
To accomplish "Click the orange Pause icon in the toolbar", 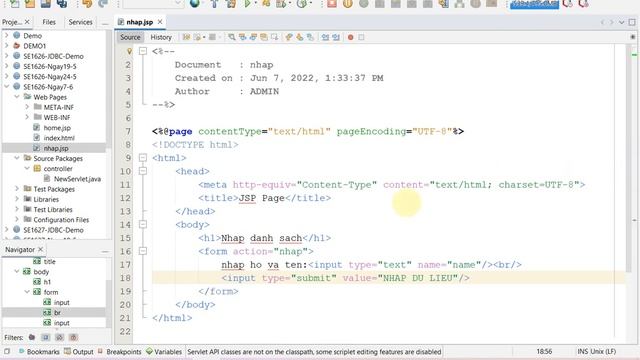I will click(348, 4).
